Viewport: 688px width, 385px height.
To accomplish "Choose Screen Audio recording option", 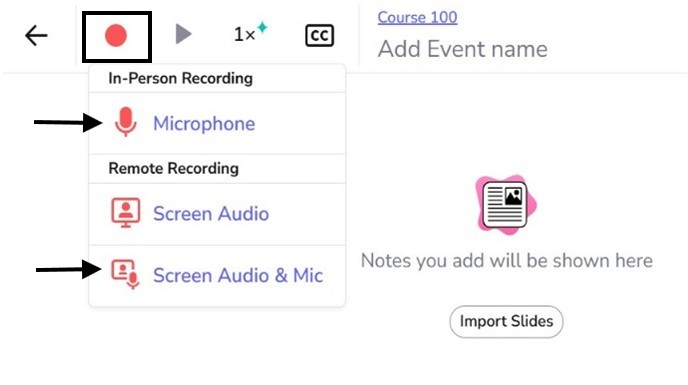I will [217, 214].
